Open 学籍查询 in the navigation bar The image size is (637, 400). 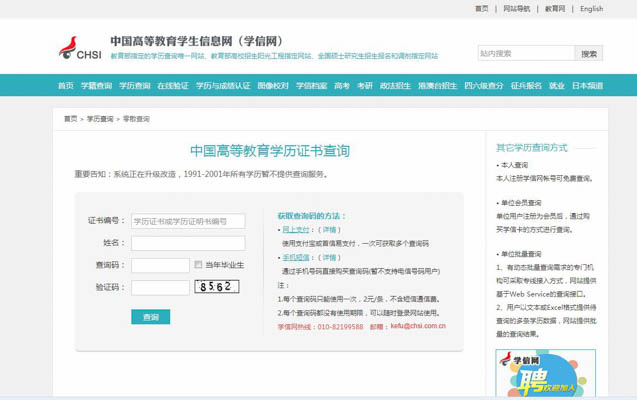tap(97, 86)
